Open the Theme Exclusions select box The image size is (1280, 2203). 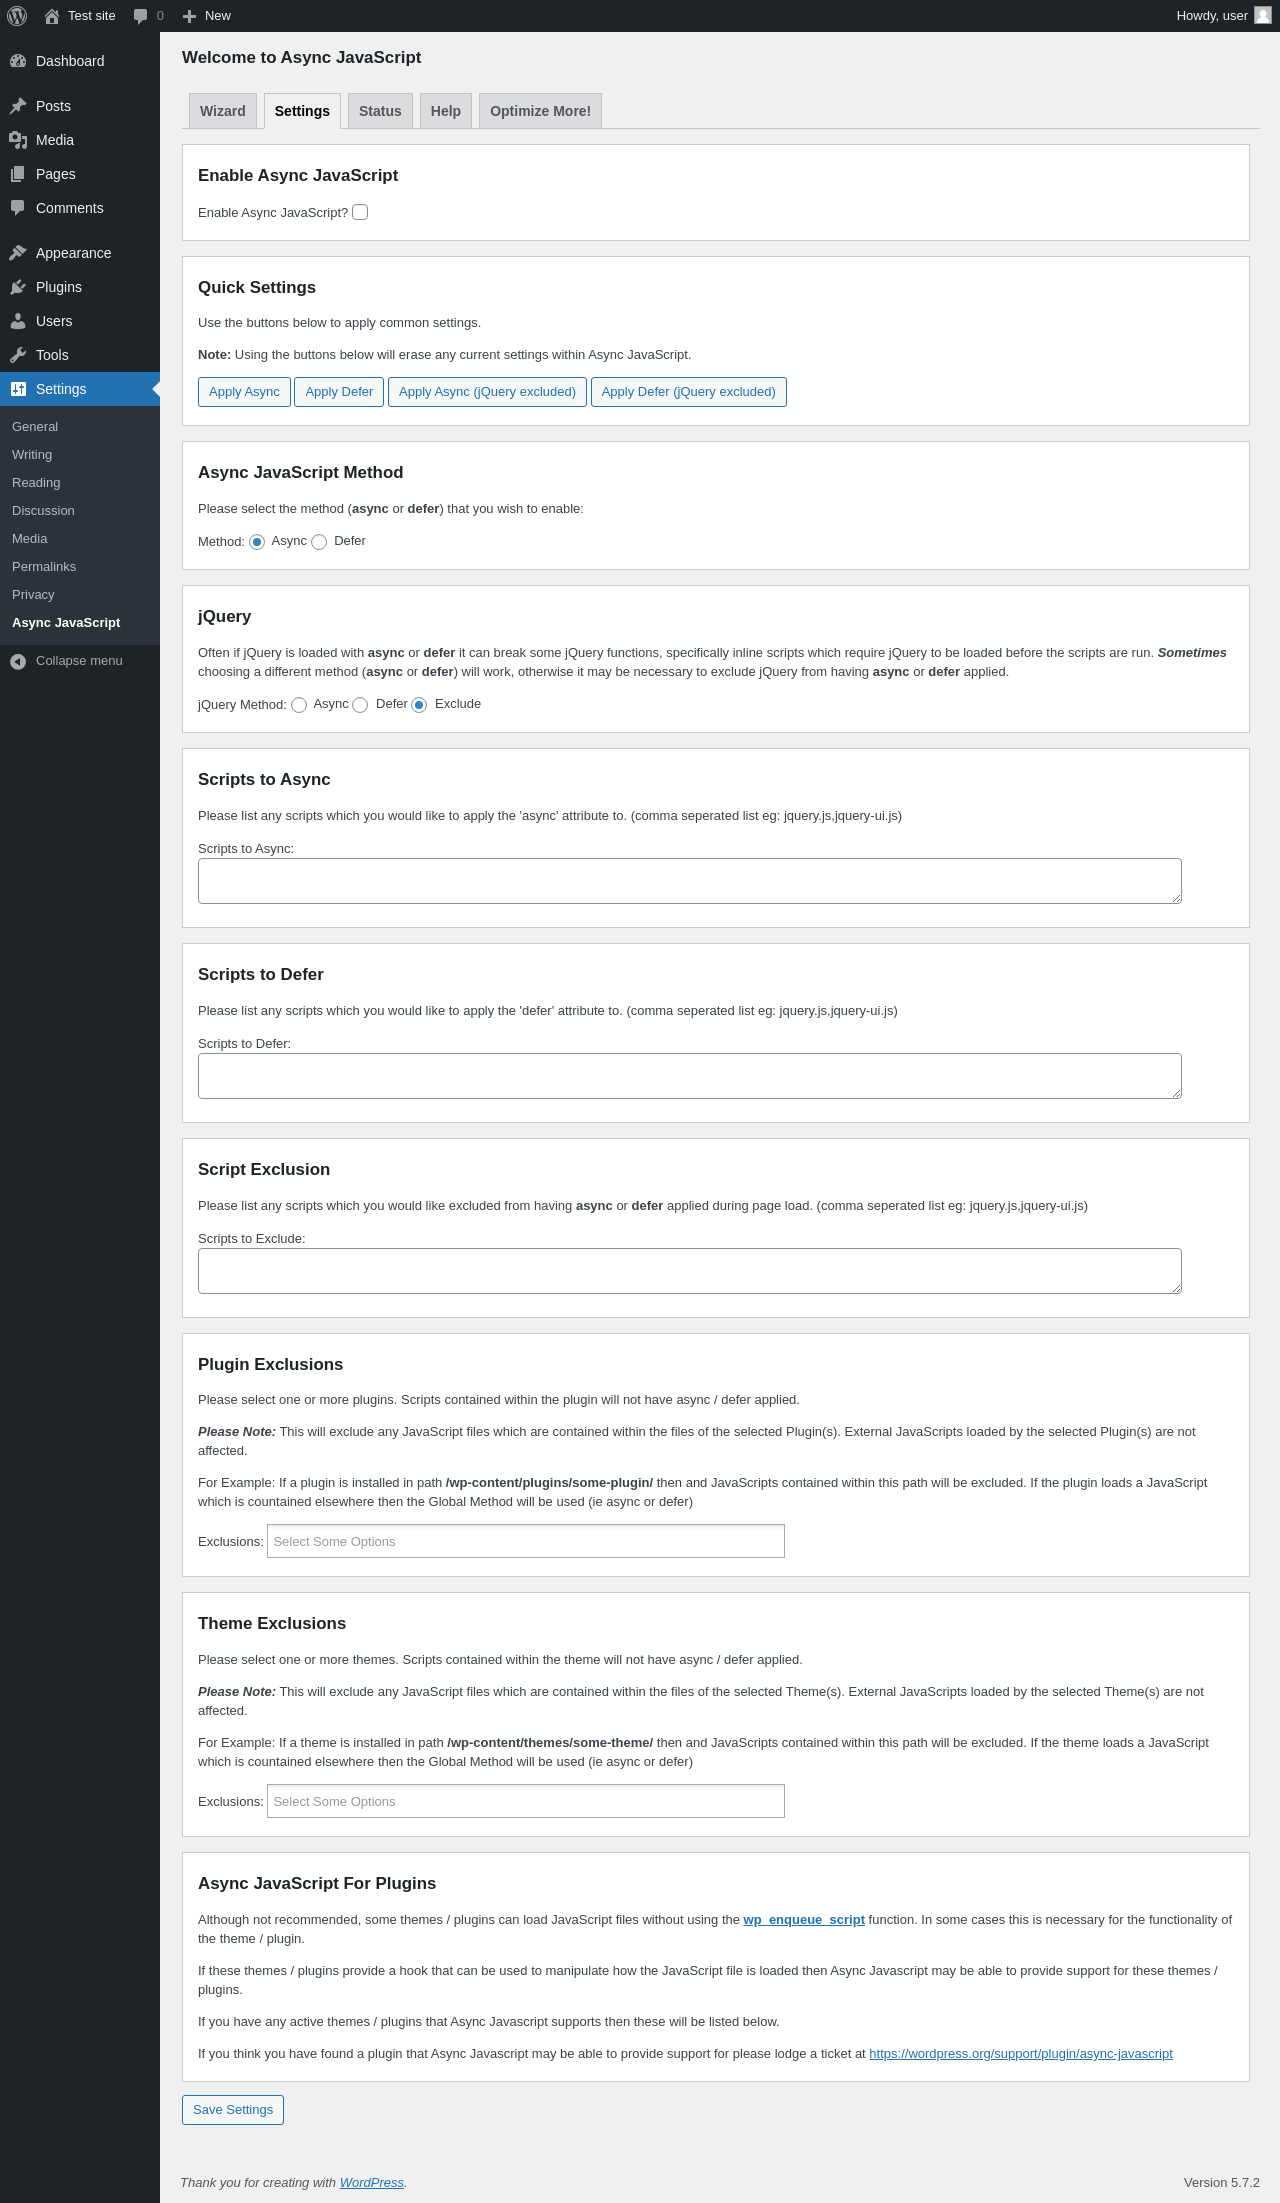tap(525, 1801)
